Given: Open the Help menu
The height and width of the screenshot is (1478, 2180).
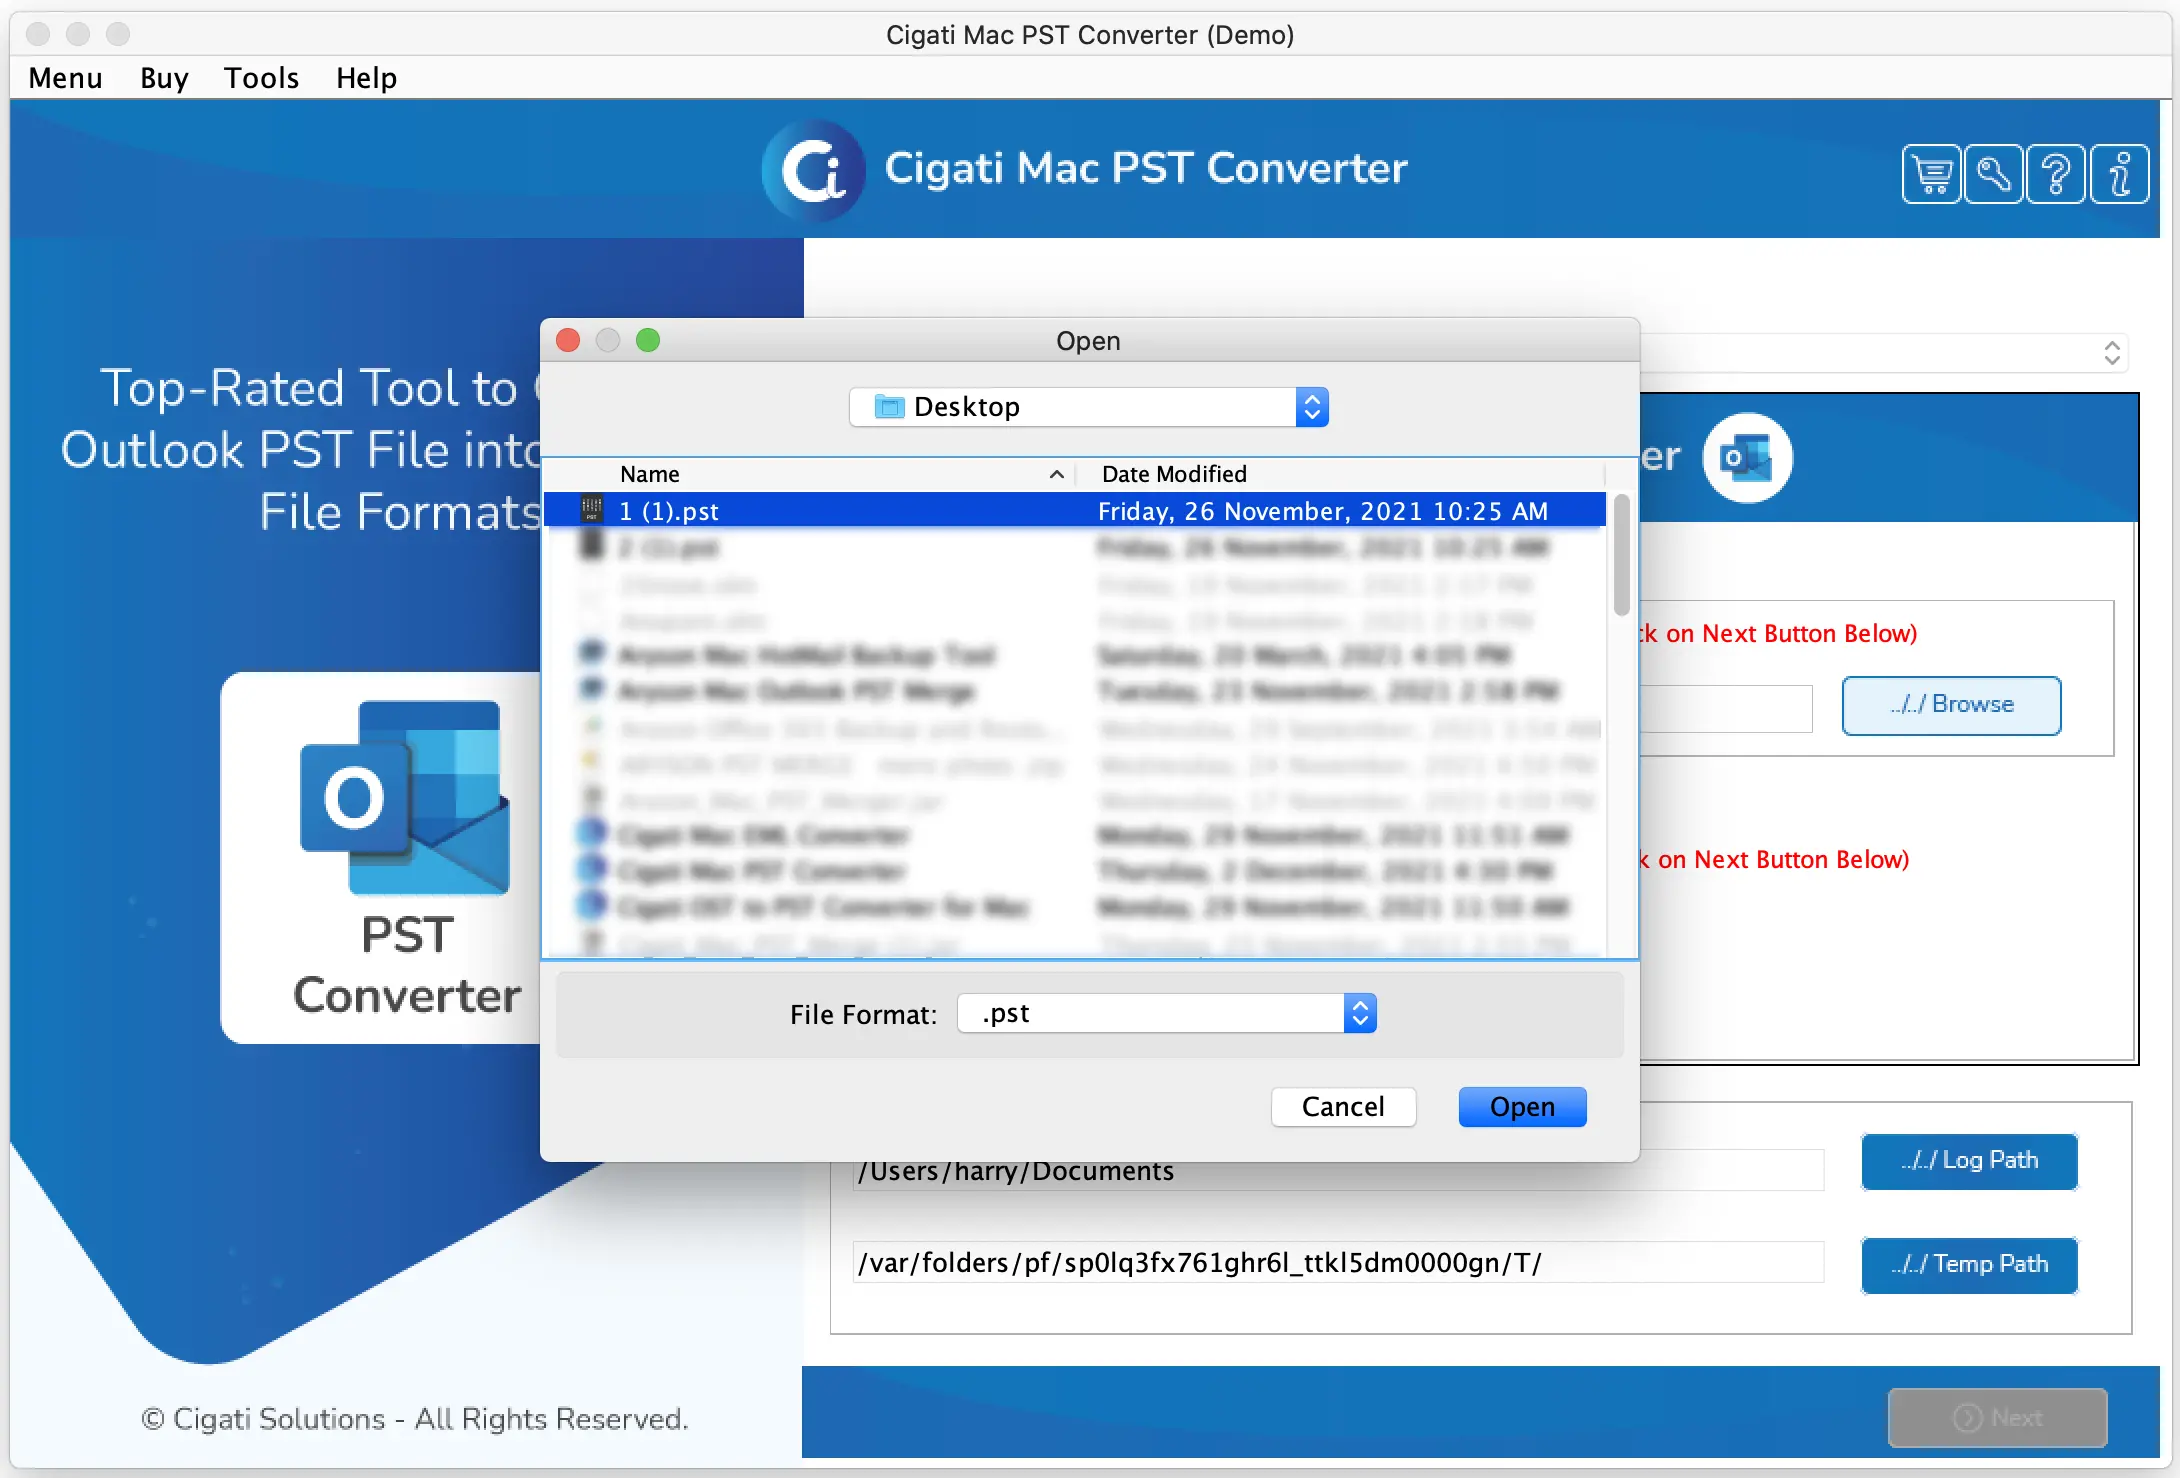Looking at the screenshot, I should click(366, 78).
